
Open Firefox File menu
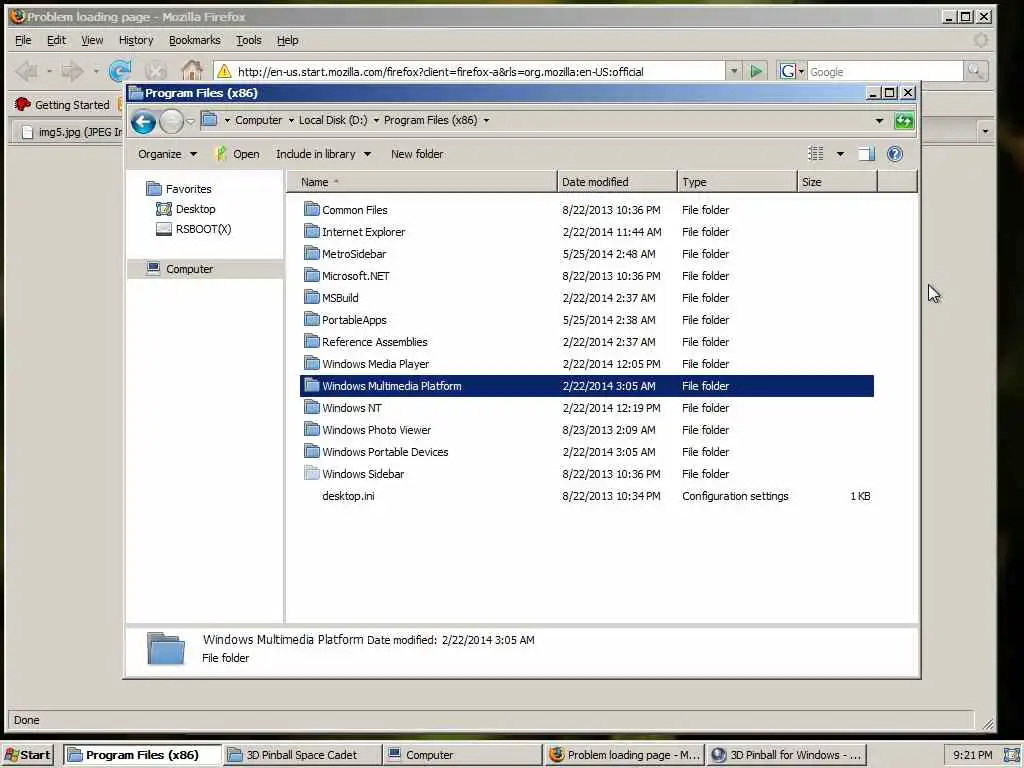tap(23, 40)
